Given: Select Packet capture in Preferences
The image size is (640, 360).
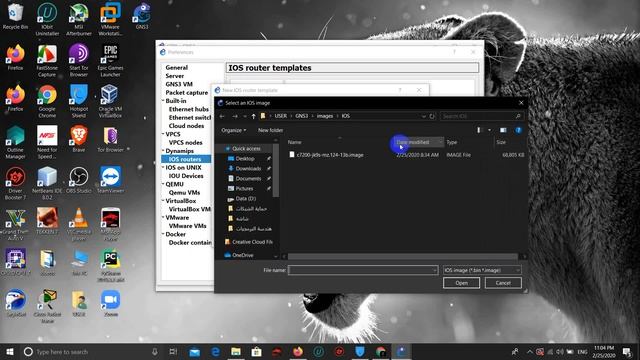Looking at the screenshot, I should pos(187,93).
